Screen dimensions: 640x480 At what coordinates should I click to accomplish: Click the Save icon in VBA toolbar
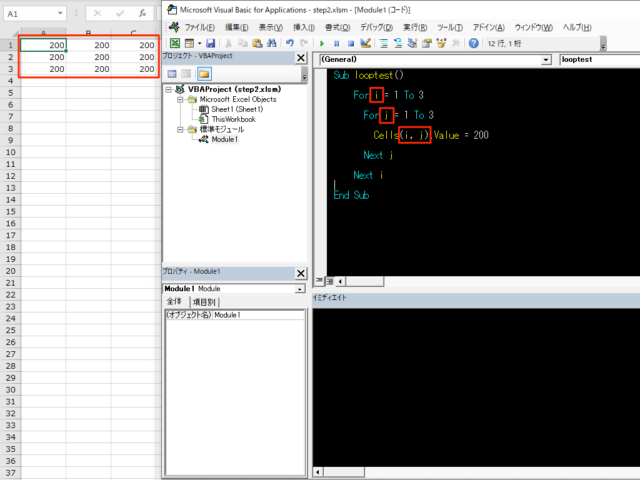click(211, 44)
